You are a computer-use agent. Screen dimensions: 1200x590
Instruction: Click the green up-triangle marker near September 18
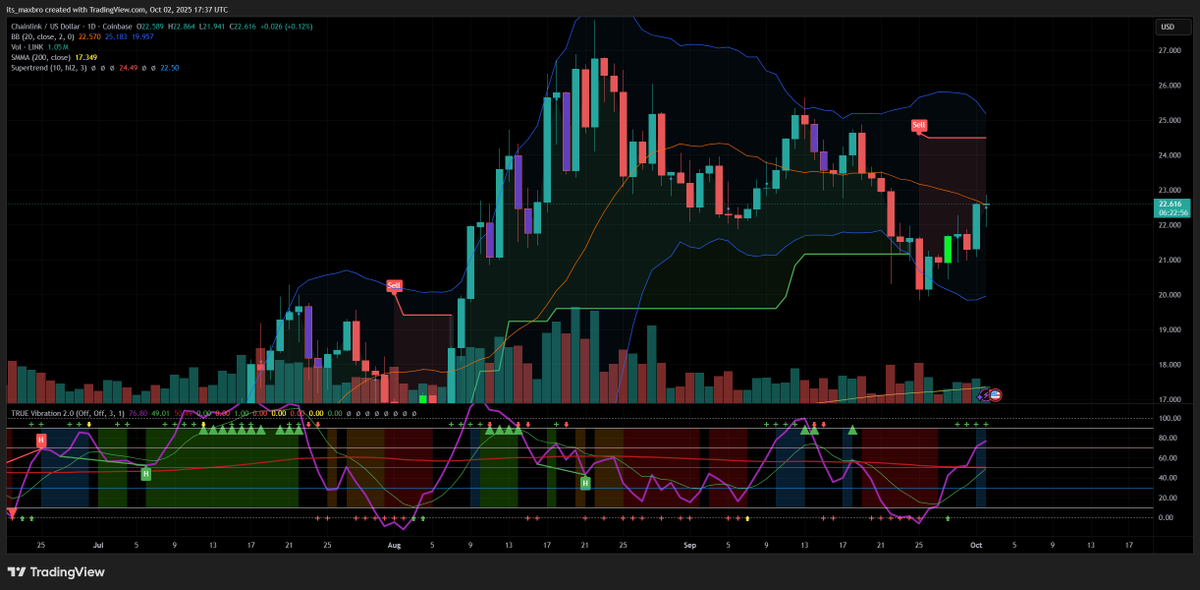coord(853,430)
